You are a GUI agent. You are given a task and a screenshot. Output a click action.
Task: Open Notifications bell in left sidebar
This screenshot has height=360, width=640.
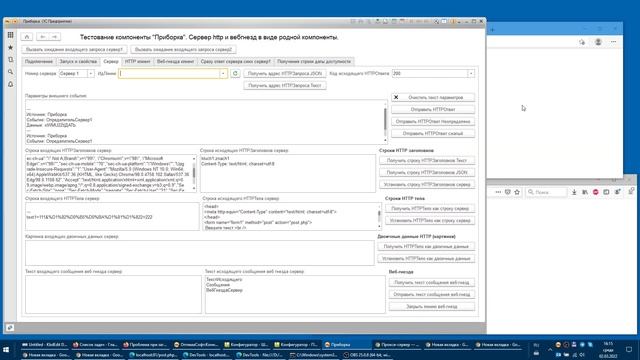tap(10, 84)
